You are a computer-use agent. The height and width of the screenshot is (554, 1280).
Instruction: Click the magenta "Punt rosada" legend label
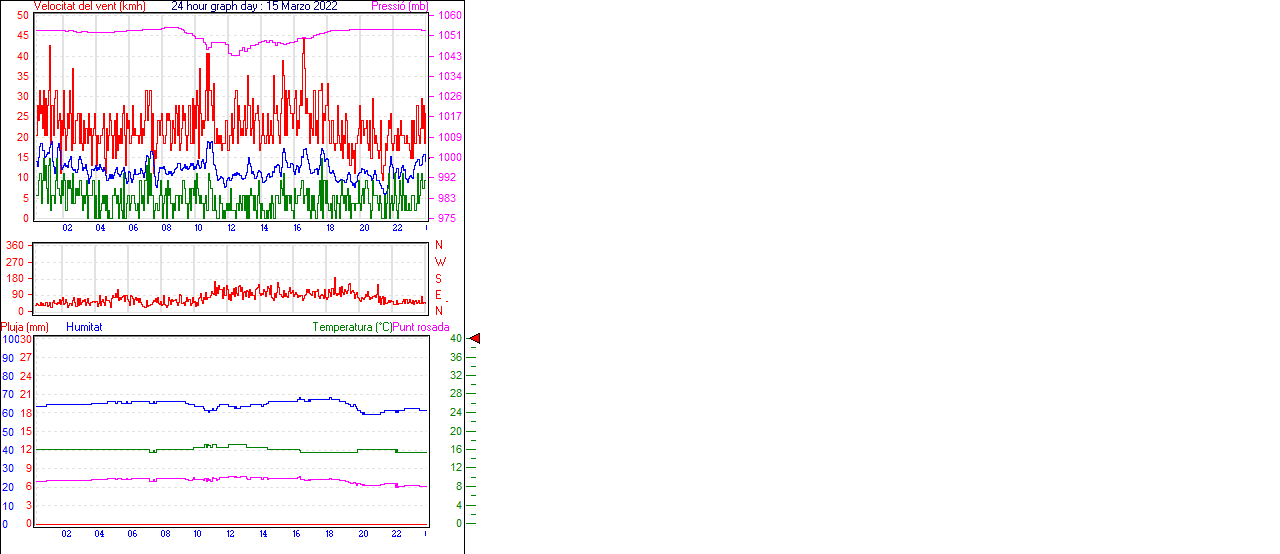421,327
